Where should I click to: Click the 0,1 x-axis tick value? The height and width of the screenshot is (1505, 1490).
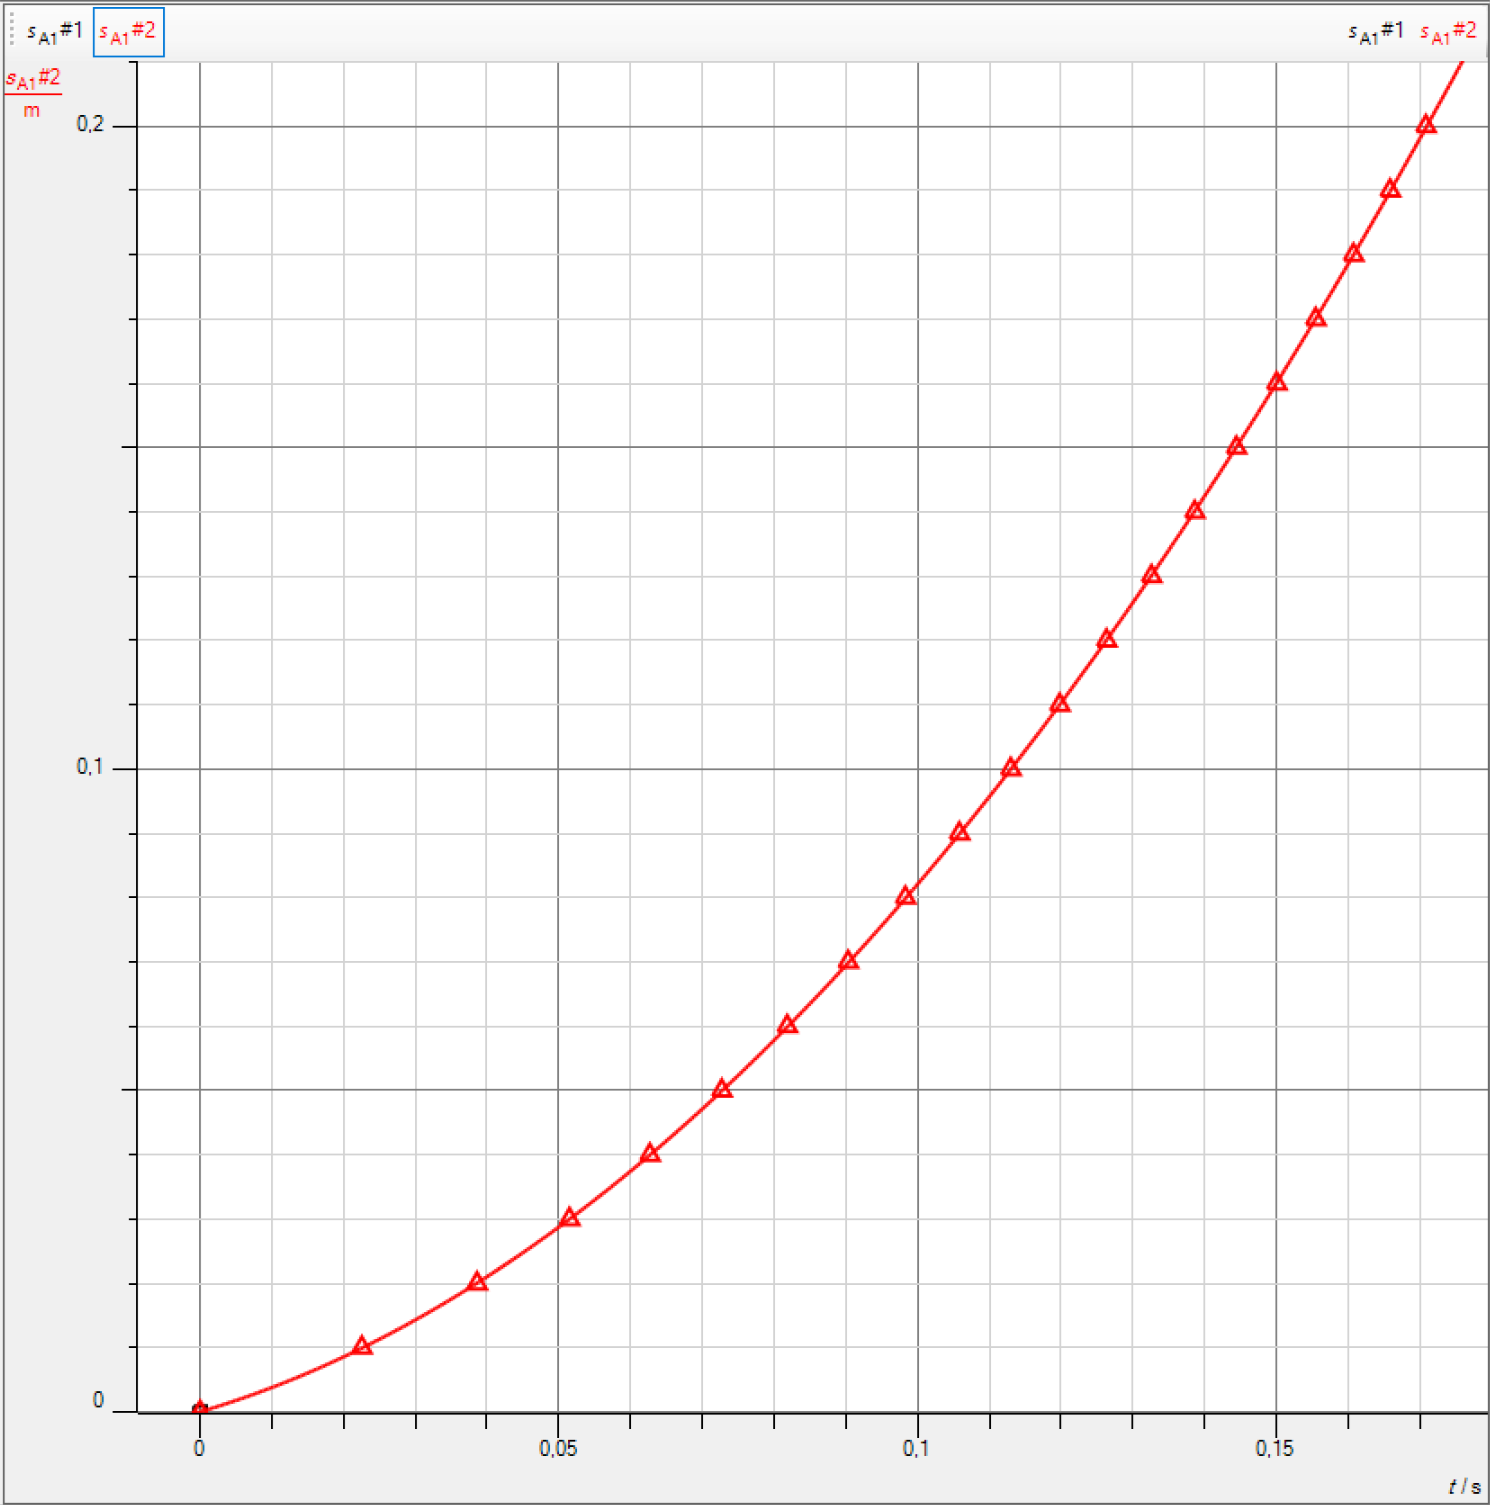(916, 1448)
